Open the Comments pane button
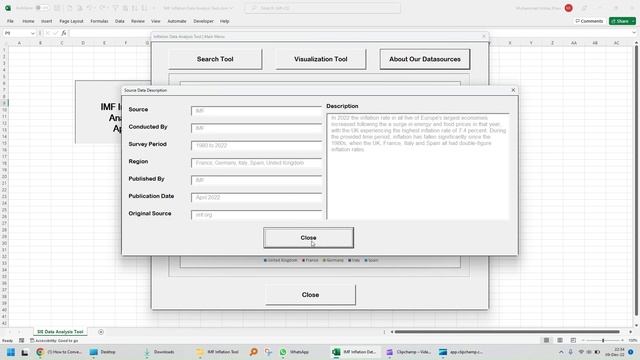Viewport: 640px width, 360px height. click(589, 21)
